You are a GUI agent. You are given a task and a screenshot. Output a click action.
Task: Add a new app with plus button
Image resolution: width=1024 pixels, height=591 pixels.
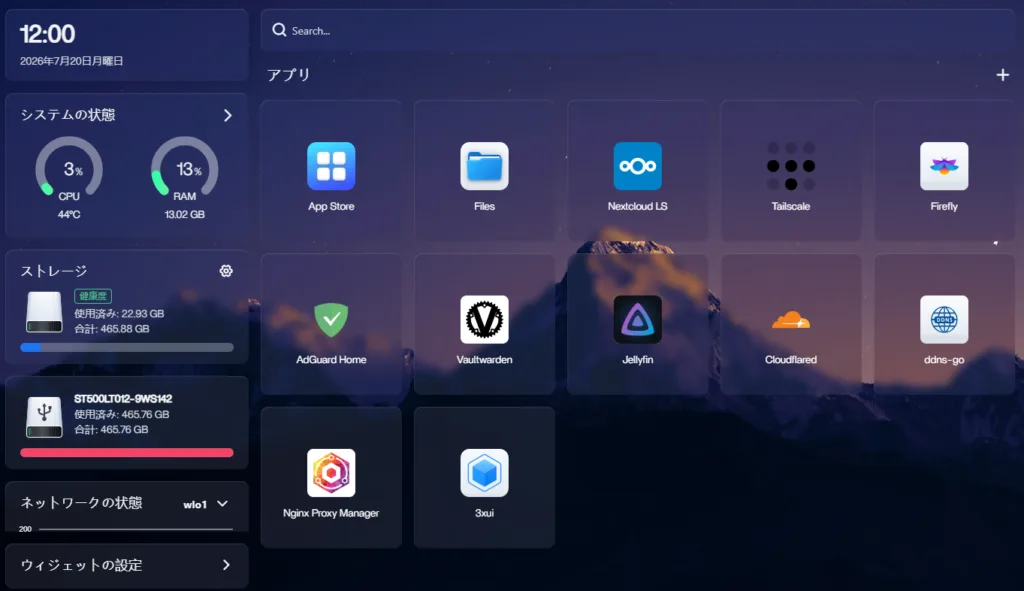click(x=1002, y=75)
